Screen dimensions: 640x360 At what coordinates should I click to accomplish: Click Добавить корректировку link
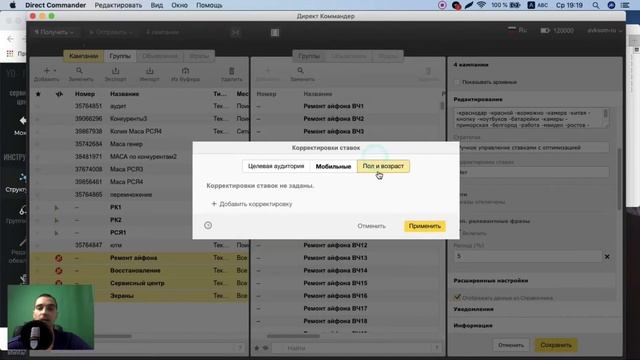click(251, 204)
